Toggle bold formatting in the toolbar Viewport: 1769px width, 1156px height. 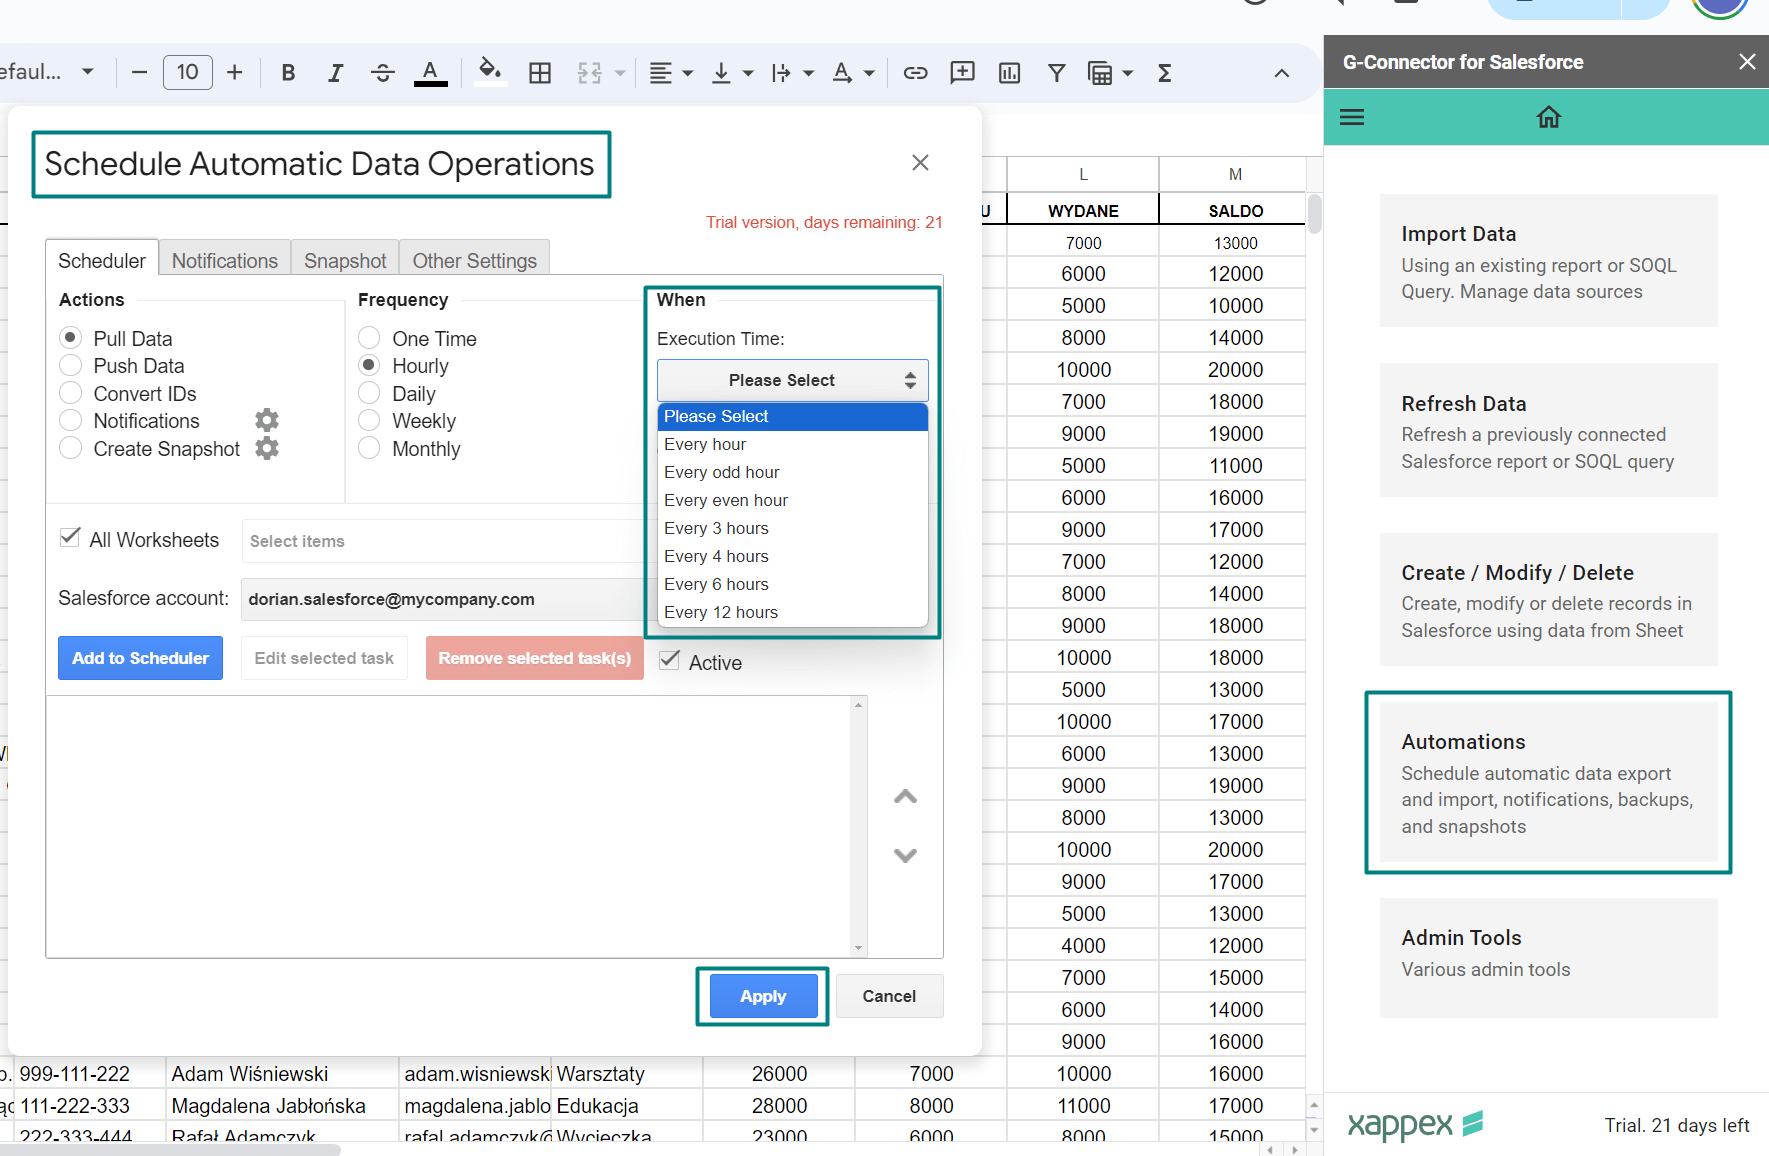tap(288, 72)
